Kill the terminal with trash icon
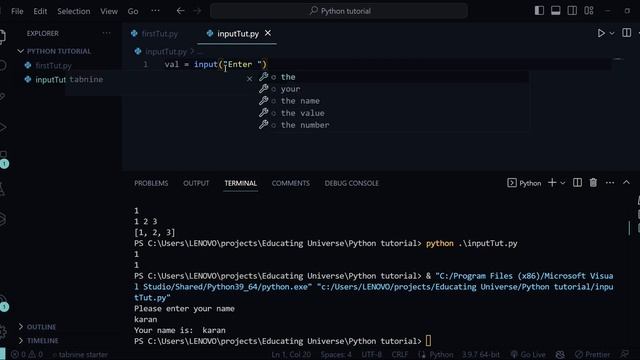Image resolution: width=640 pixels, height=360 pixels. (593, 183)
